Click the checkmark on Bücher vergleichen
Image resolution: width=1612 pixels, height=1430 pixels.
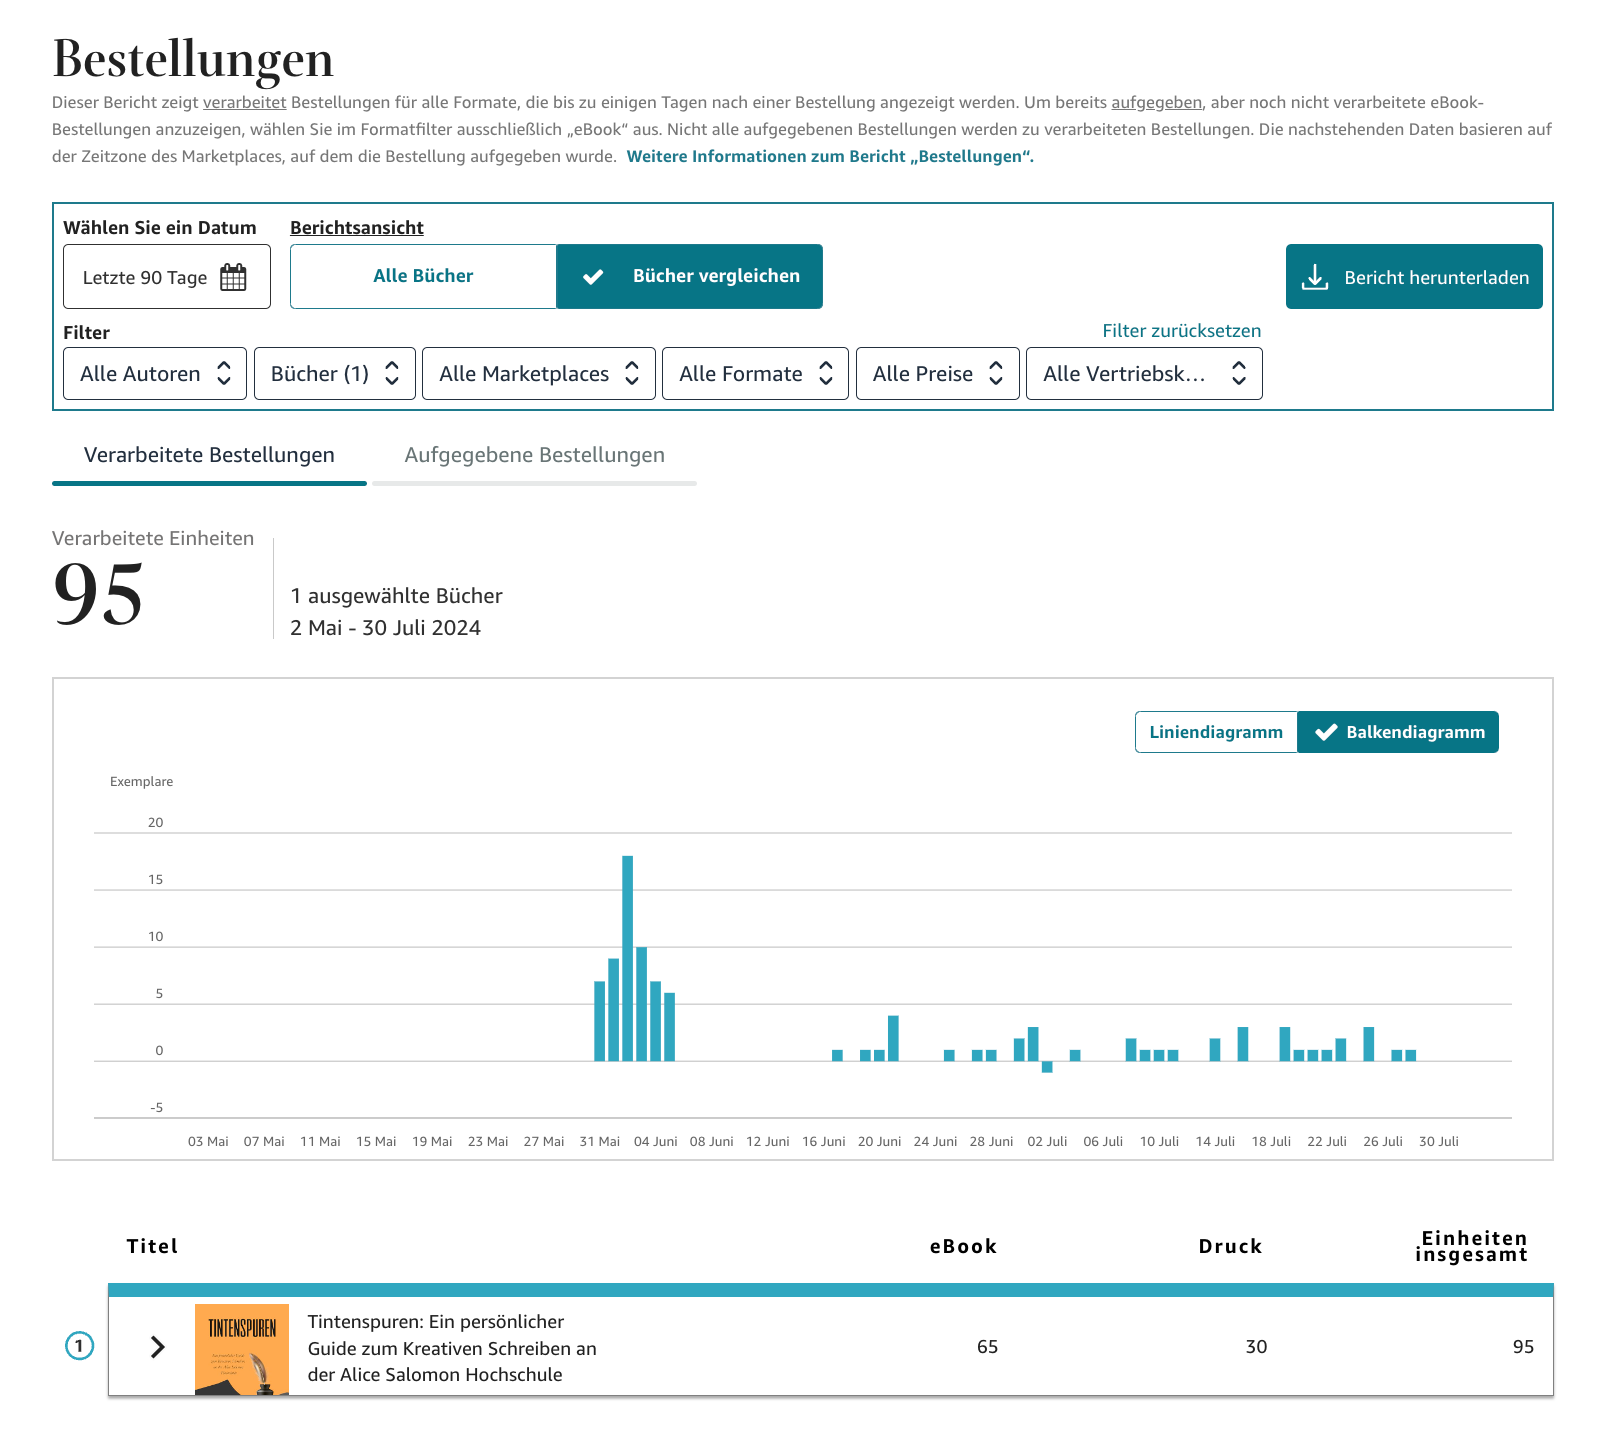[x=594, y=276]
